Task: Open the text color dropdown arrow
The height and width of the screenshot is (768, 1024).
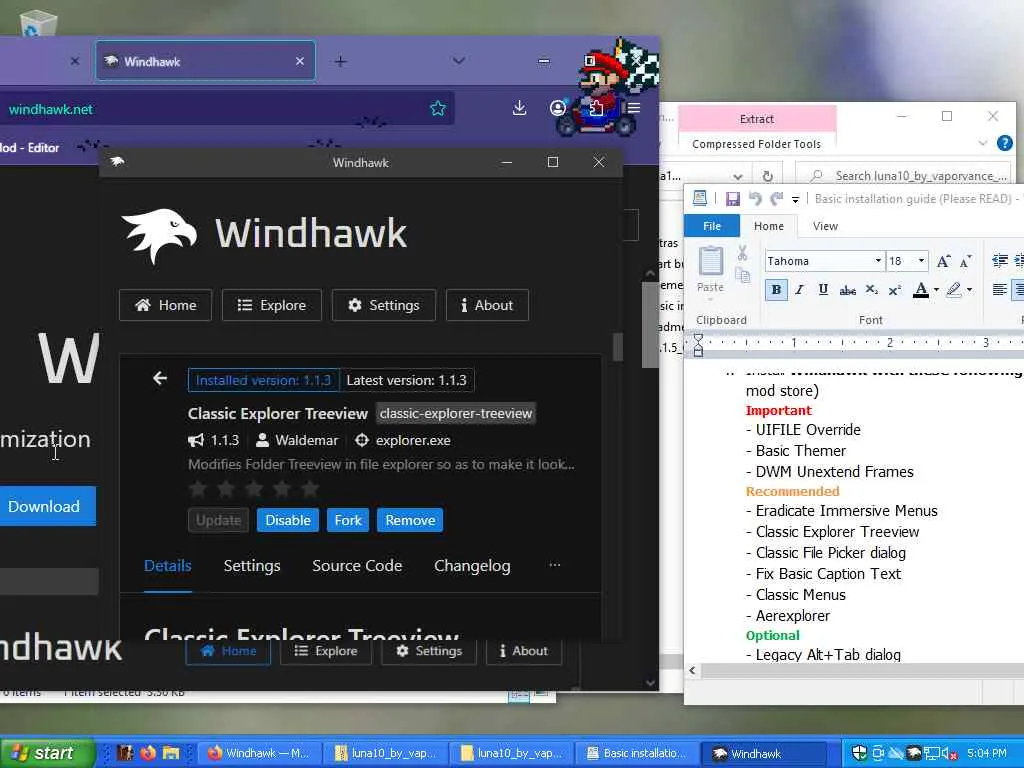Action: point(936,290)
